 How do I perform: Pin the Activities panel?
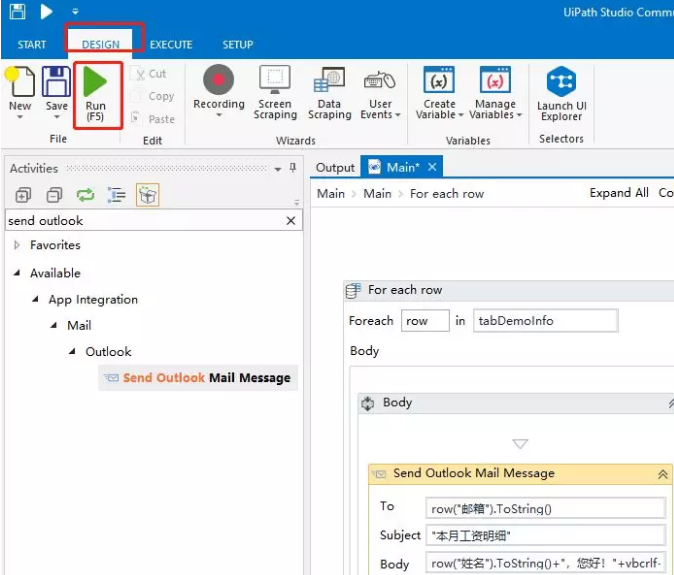tap(293, 168)
